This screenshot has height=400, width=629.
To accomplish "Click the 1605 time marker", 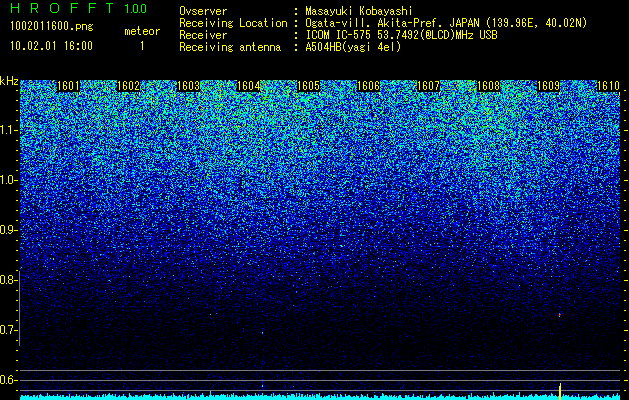I will (308, 86).
